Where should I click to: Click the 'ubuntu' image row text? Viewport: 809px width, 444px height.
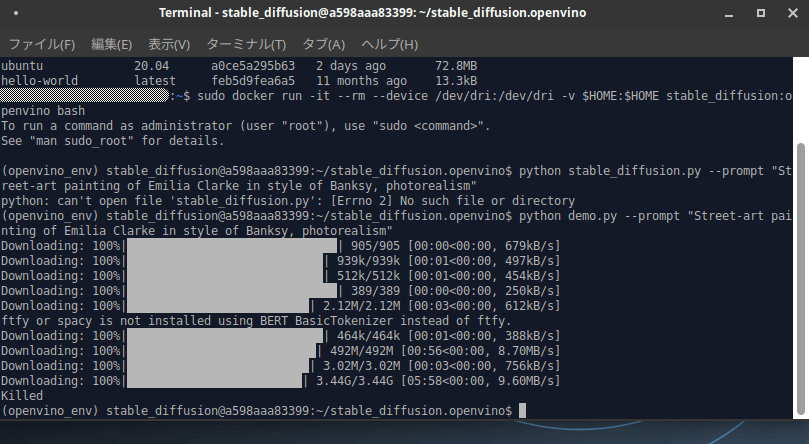pyautogui.click(x=22, y=66)
